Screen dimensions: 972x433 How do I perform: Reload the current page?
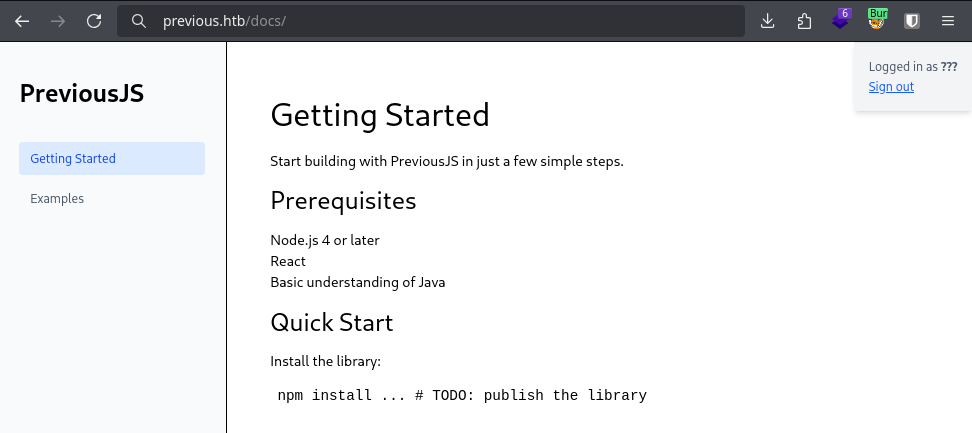(x=94, y=20)
